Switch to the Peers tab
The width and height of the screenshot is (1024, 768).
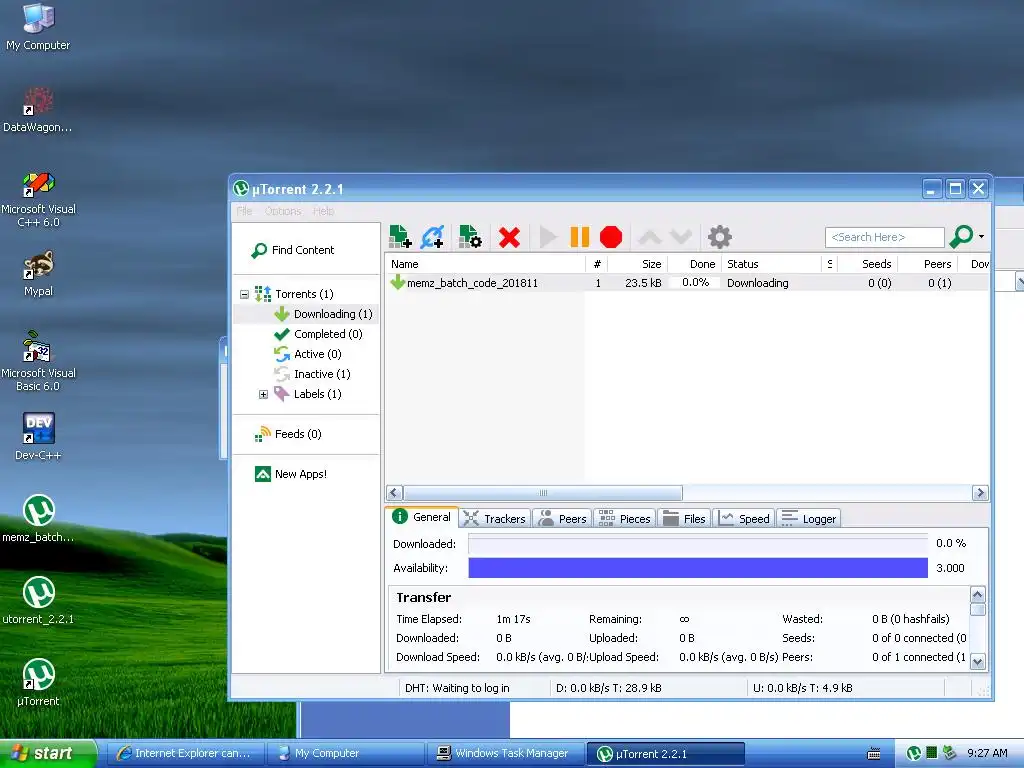pos(562,519)
